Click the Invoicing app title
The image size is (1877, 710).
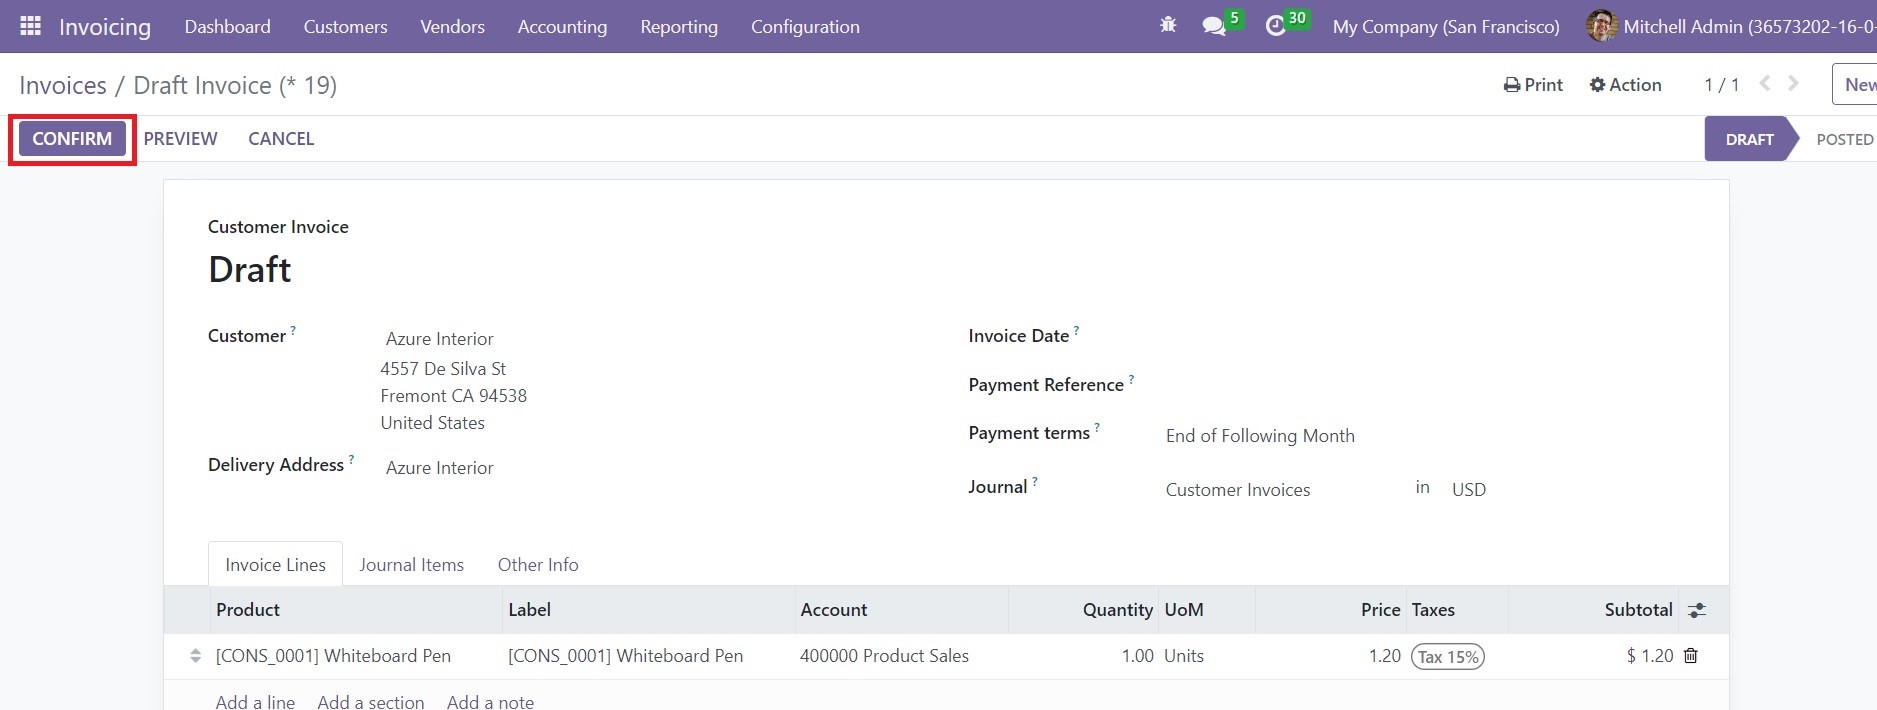[105, 27]
